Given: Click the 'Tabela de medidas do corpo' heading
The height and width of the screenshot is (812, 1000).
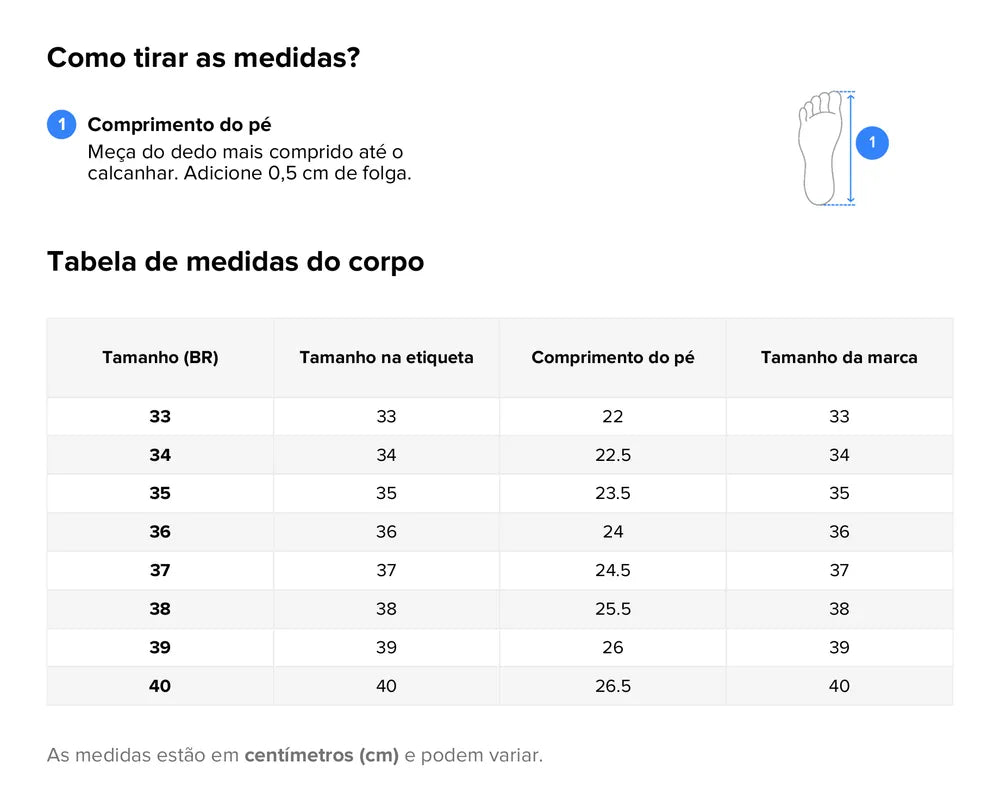Looking at the screenshot, I should (x=235, y=262).
